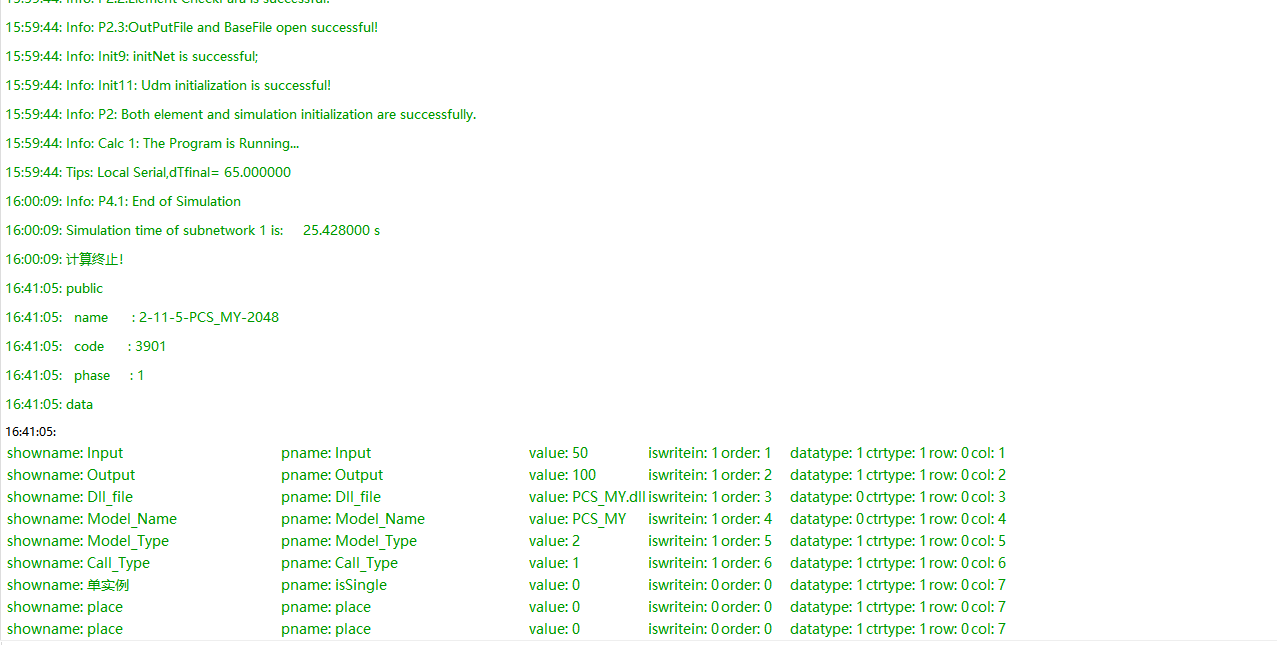Select the Tips Local Serial dTfinal line
Screen dimensions: 1277x645
tap(148, 172)
